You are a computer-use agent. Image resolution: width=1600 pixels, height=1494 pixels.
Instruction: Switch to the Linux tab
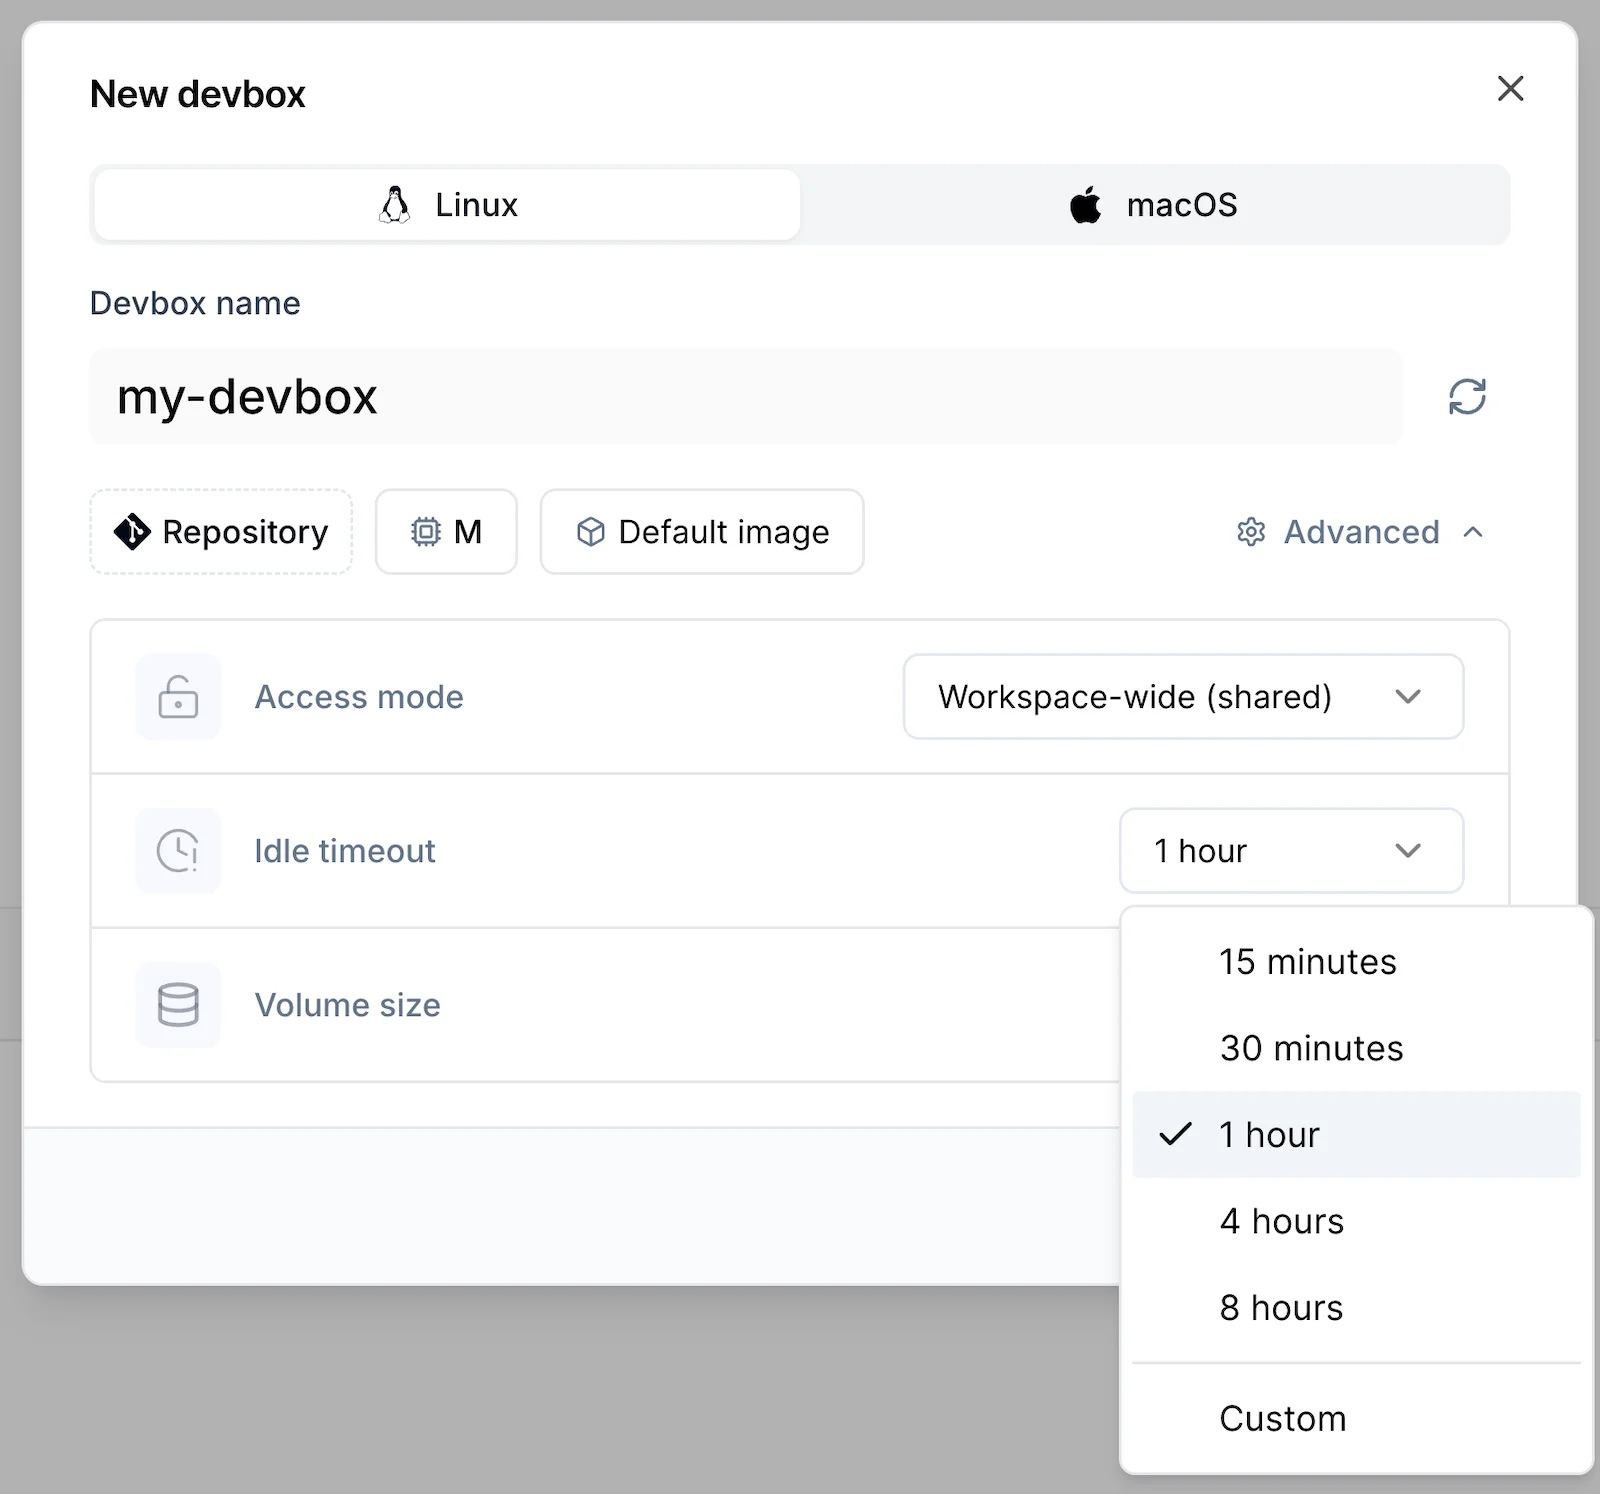coord(447,205)
